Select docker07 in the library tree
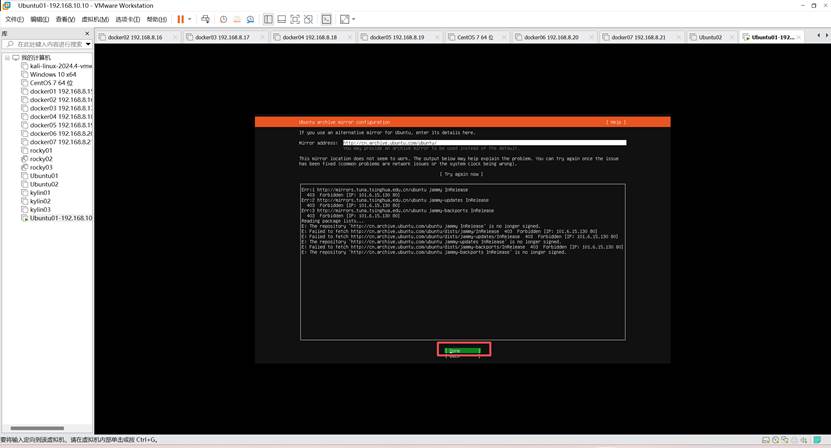 tap(57, 142)
